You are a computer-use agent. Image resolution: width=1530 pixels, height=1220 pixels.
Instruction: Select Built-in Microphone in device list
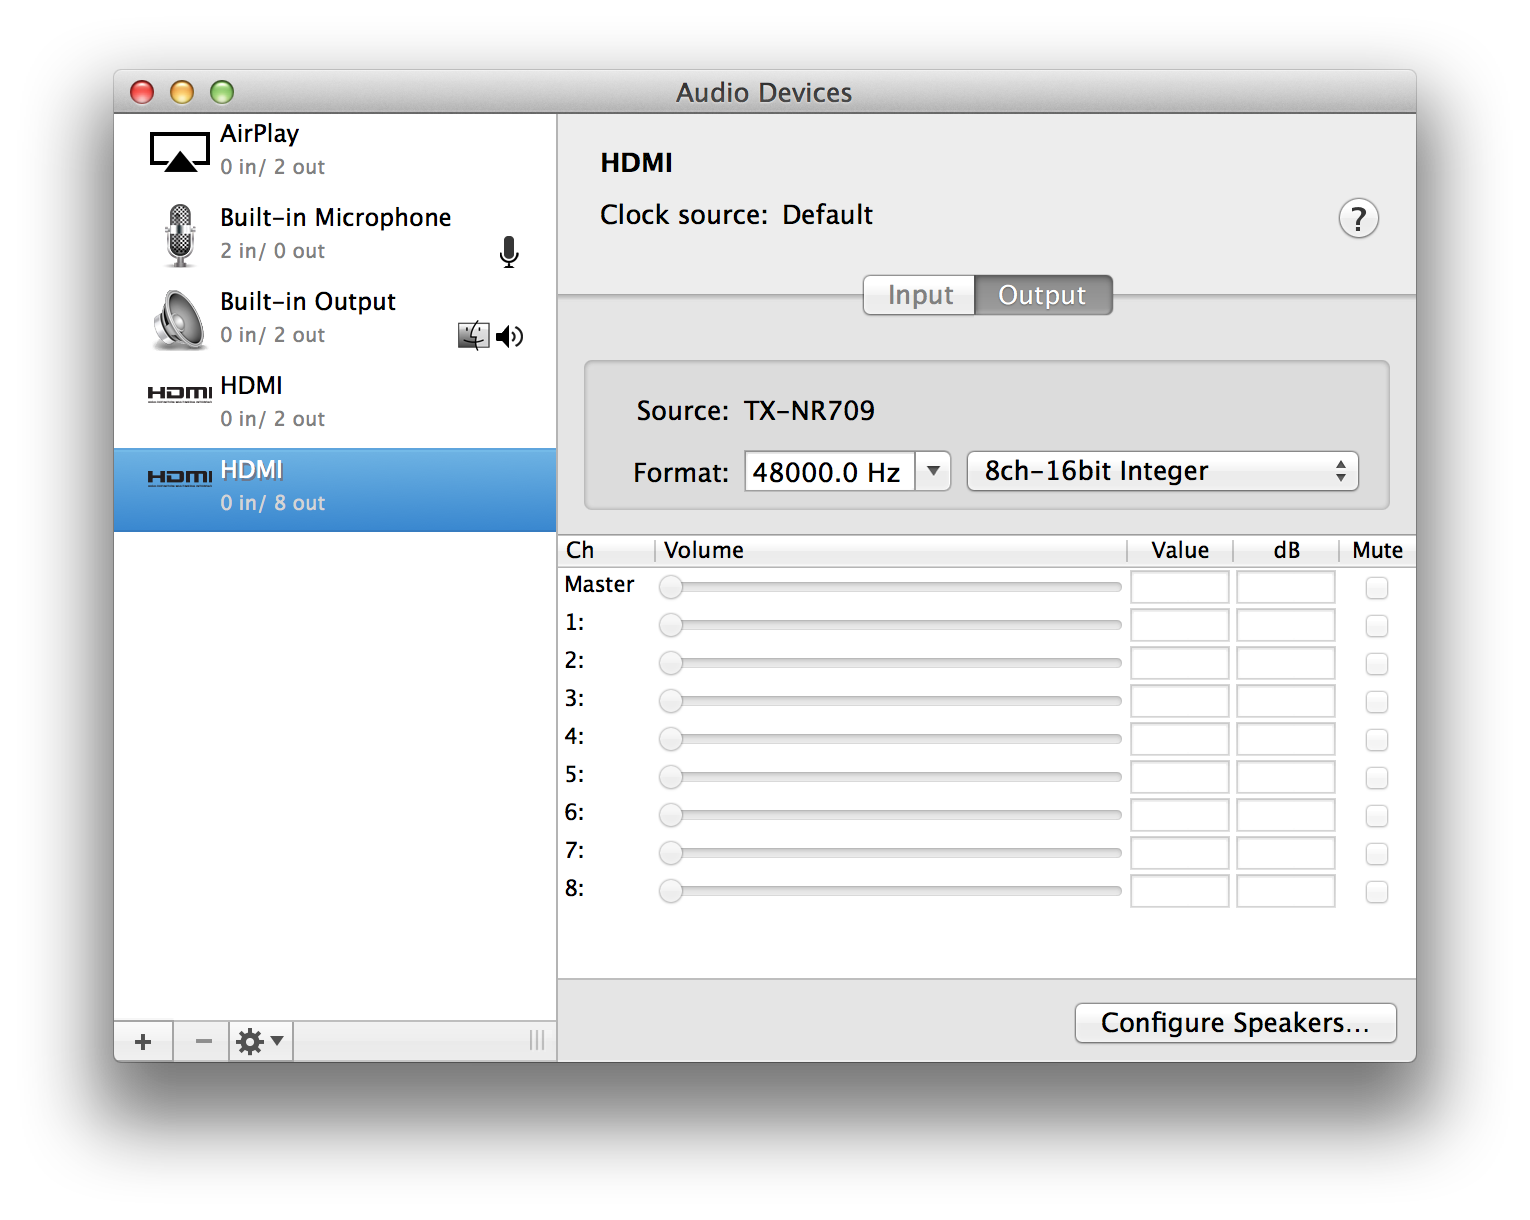pos(335,236)
